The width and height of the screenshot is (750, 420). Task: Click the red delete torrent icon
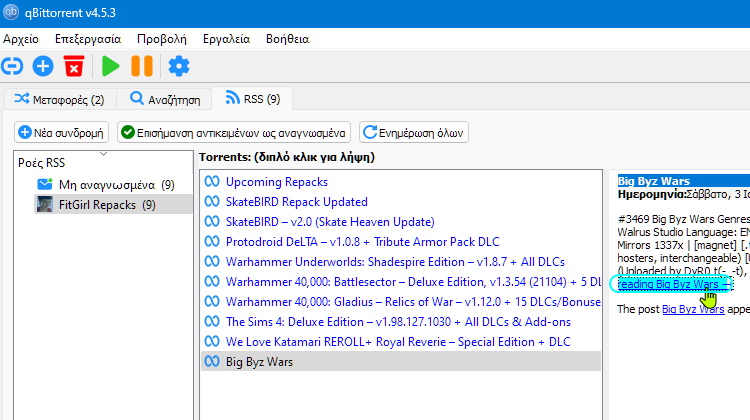[x=74, y=66]
